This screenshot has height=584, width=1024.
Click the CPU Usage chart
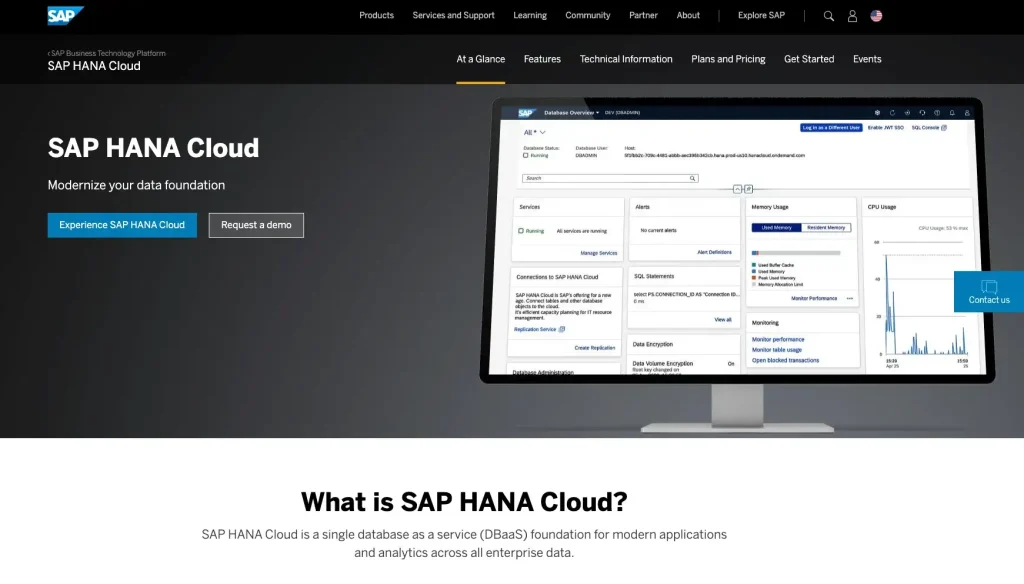[x=921, y=299]
